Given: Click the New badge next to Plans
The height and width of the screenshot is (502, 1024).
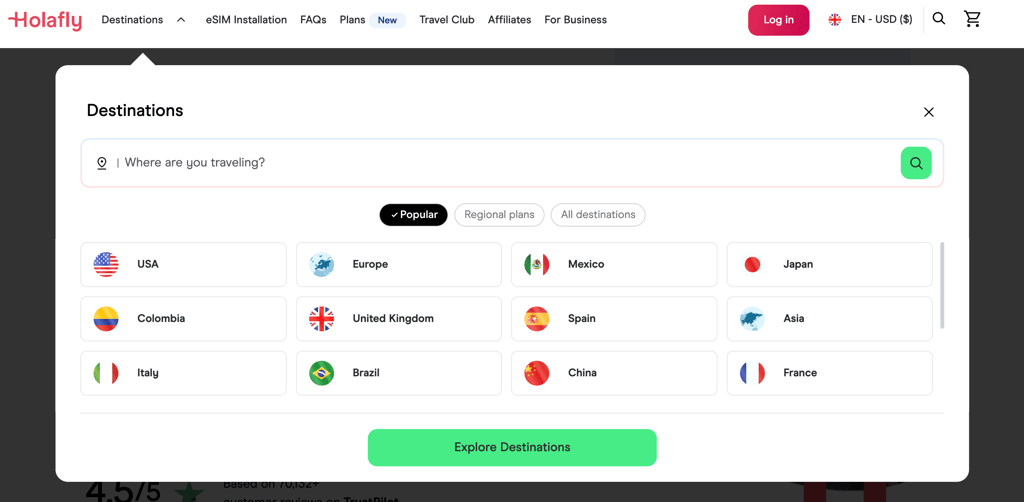Looking at the screenshot, I should click(387, 20).
